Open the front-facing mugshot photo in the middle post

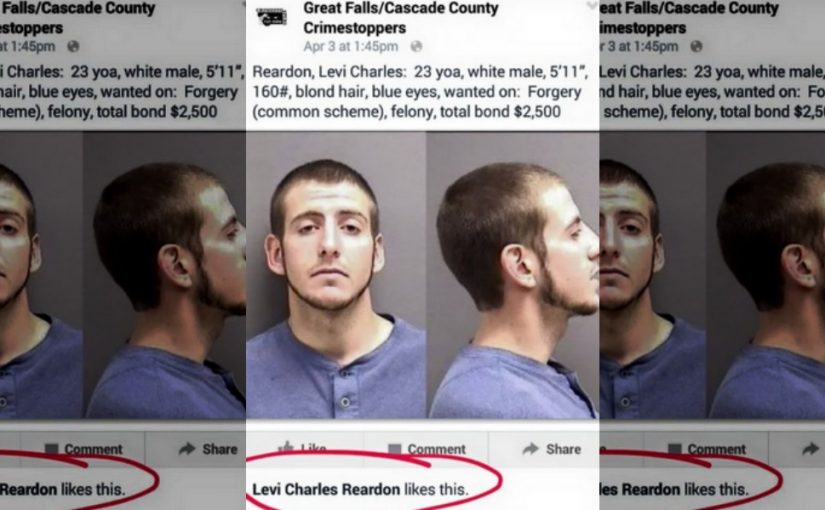pyautogui.click(x=336, y=275)
